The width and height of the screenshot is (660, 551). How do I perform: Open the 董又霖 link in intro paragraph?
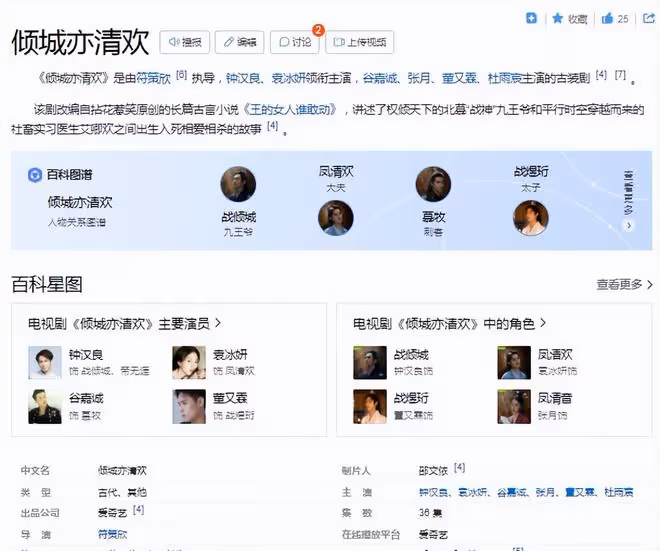pos(459,78)
